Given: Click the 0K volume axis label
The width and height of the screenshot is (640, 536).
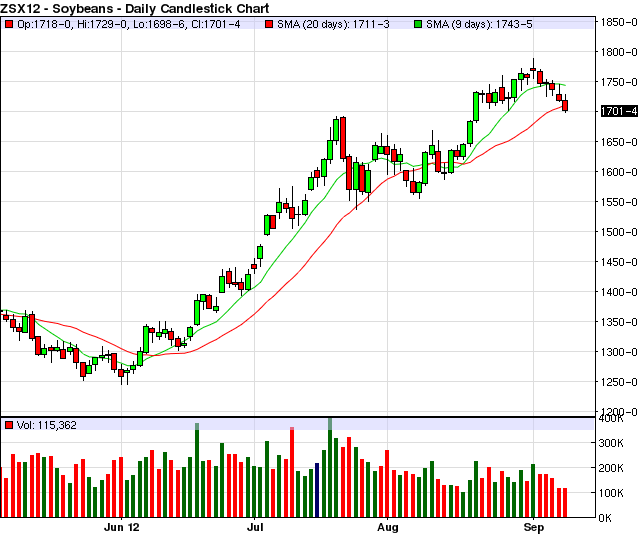Looking at the screenshot, I should pos(605,518).
